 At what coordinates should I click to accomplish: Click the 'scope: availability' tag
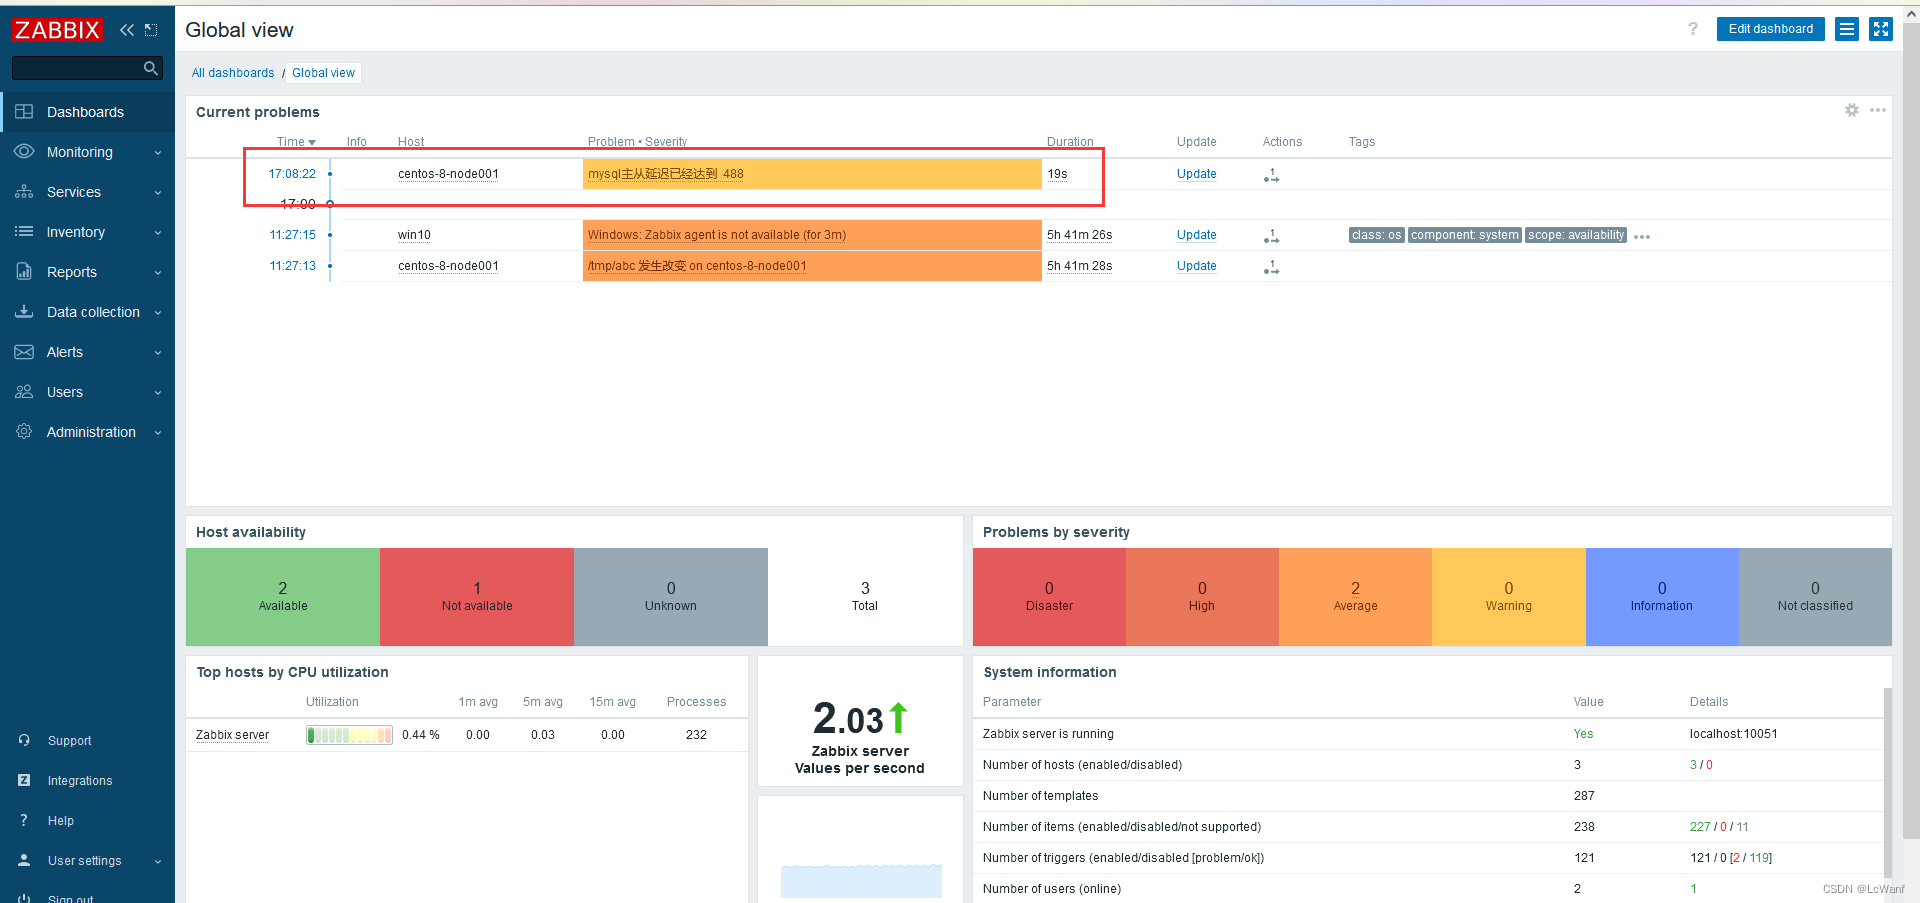pyautogui.click(x=1576, y=235)
